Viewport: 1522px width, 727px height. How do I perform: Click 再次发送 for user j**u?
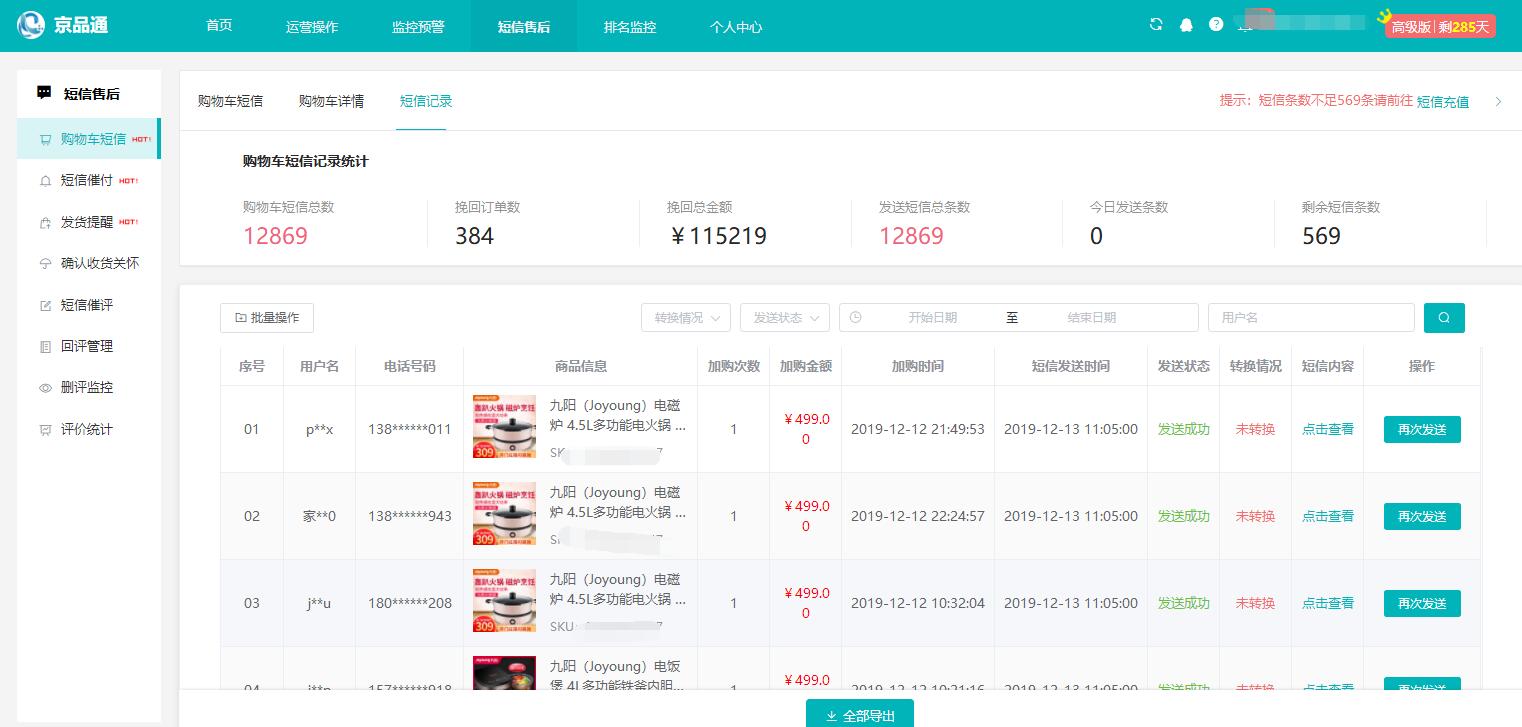coord(1422,603)
